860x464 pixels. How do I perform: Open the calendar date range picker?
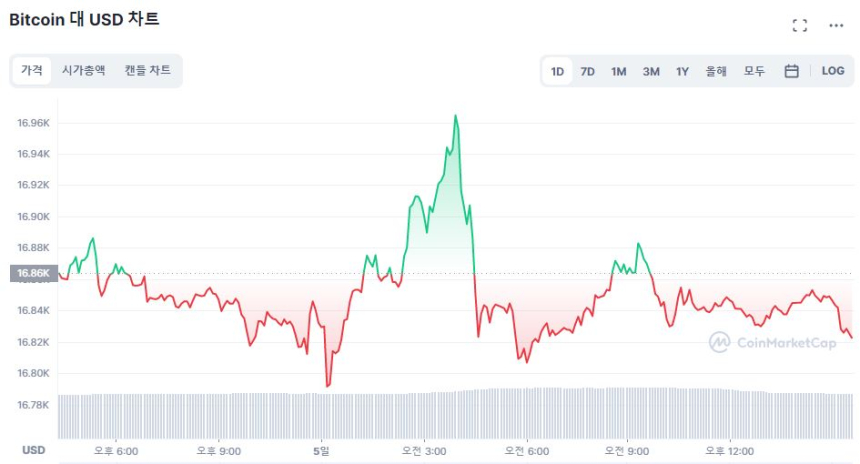[x=791, y=71]
